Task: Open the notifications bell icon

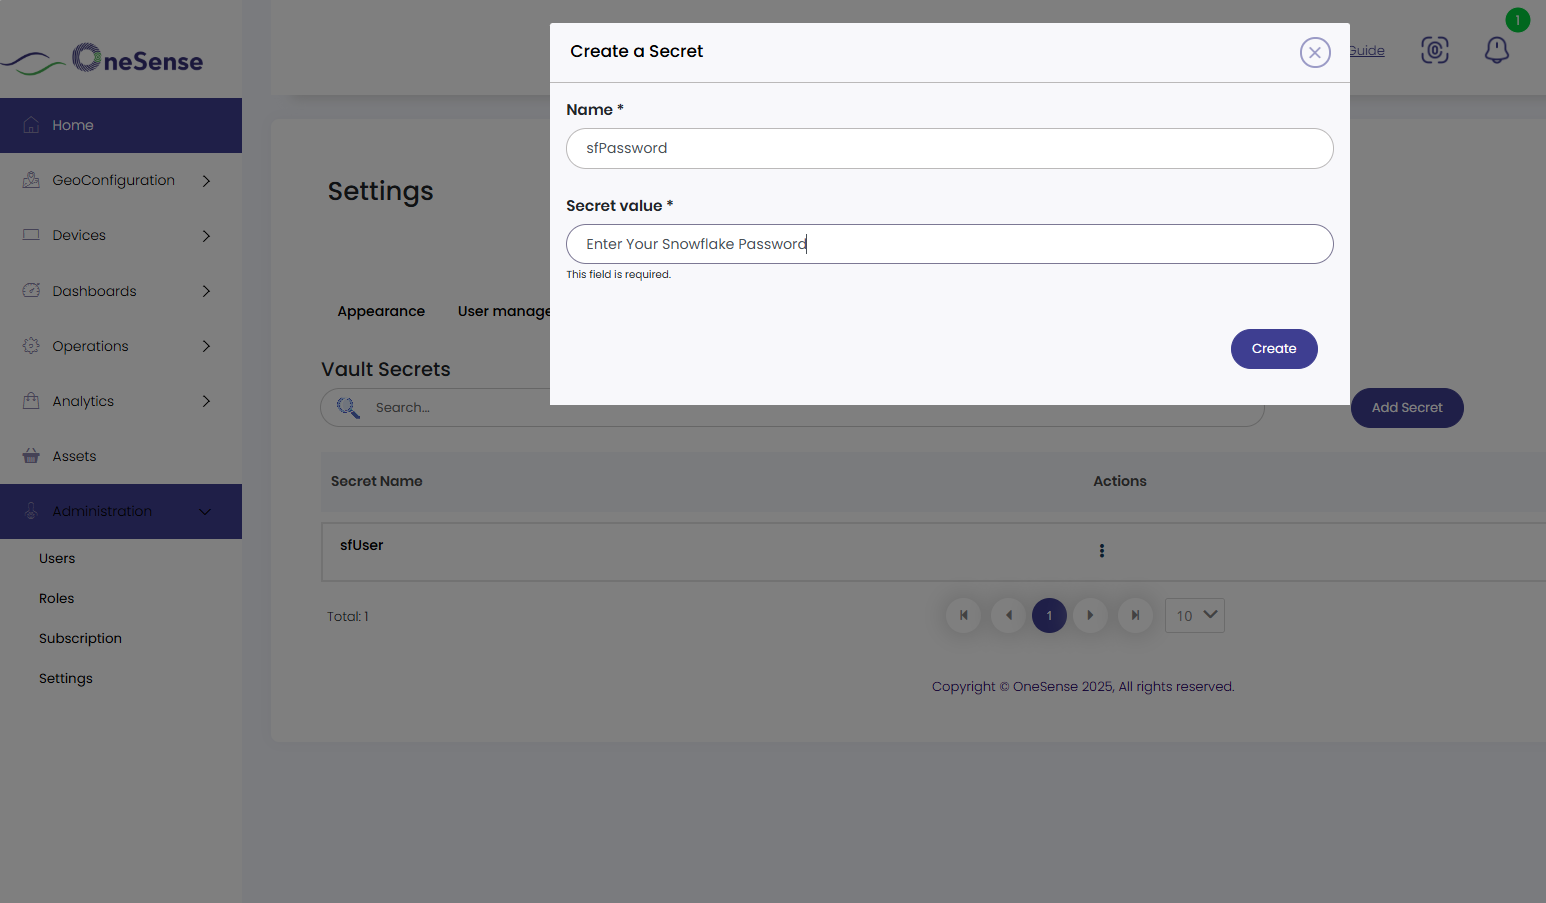Action: [x=1496, y=50]
